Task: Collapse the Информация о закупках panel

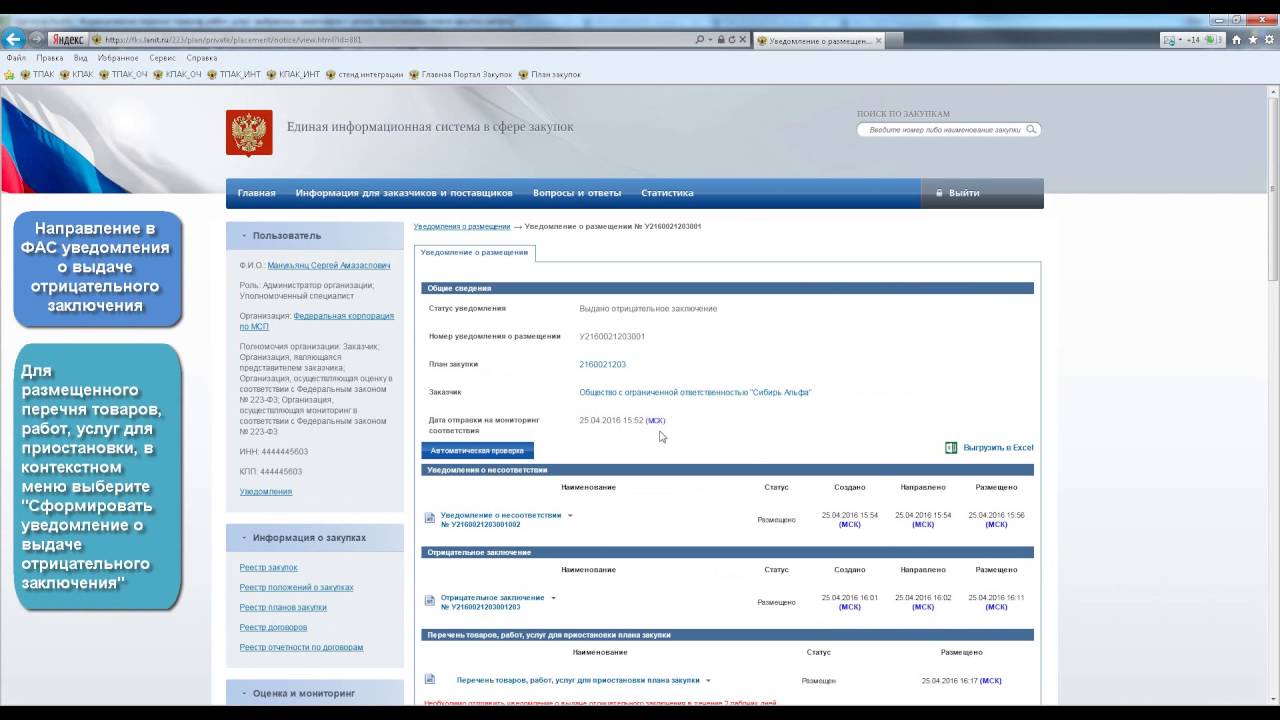Action: click(x=243, y=538)
